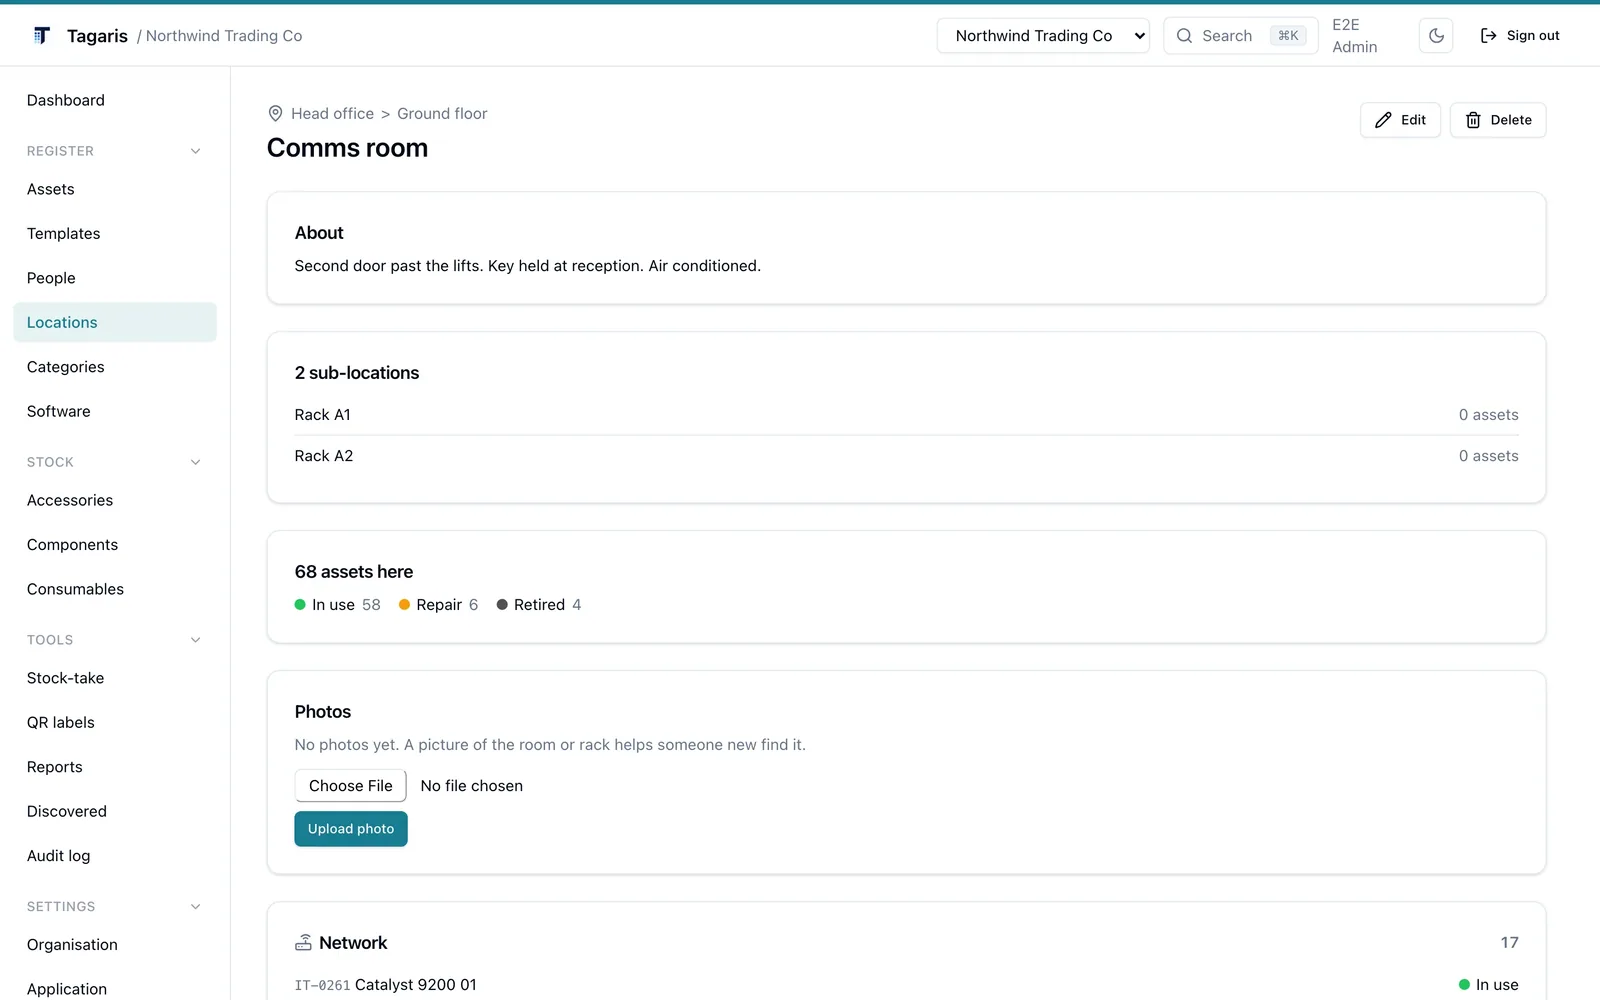Open Templates in the sidebar
This screenshot has width=1600, height=1000.
[115, 234]
